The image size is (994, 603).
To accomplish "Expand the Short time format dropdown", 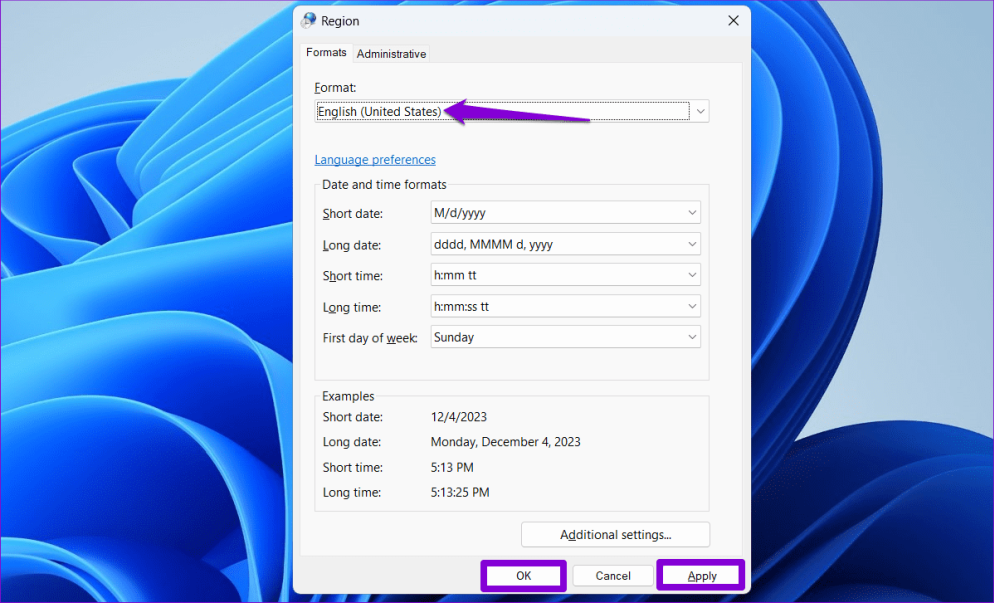I will click(692, 274).
